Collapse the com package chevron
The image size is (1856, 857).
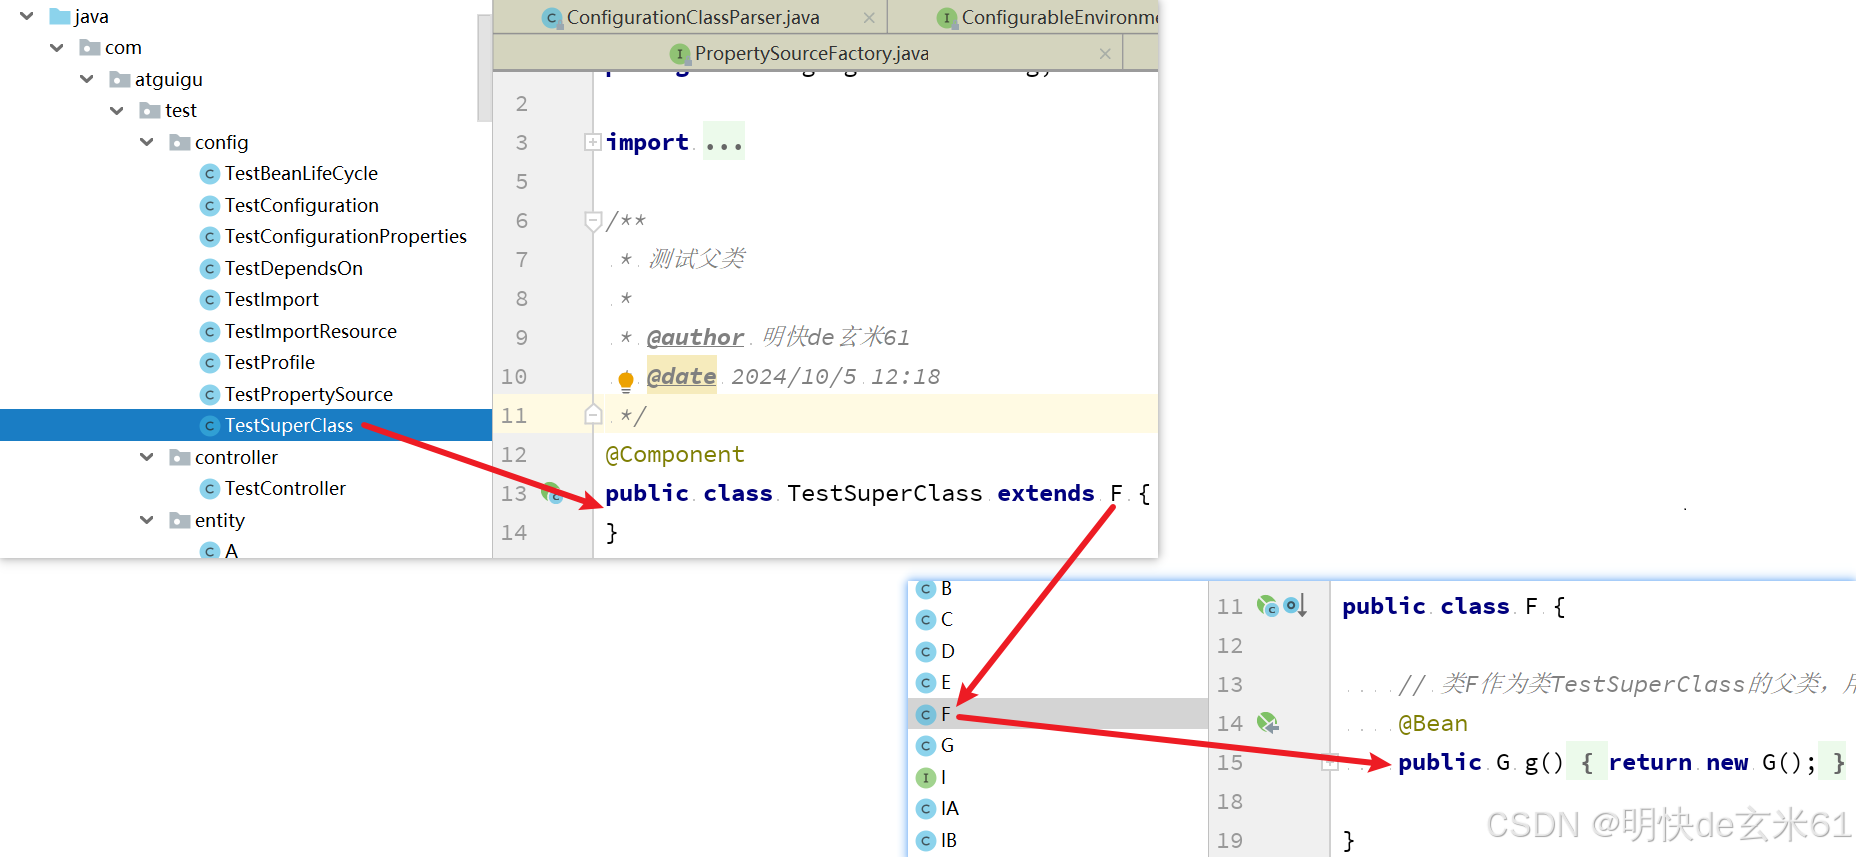pyautogui.click(x=57, y=47)
